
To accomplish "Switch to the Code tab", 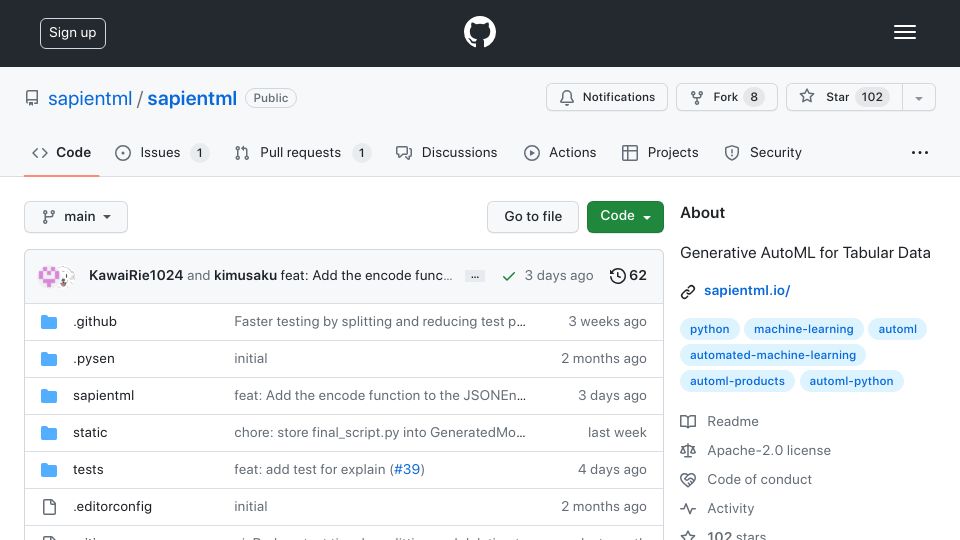I will point(61,152).
